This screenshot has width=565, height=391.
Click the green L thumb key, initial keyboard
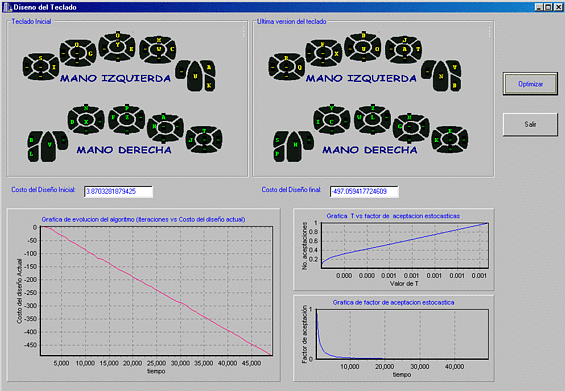(32, 154)
